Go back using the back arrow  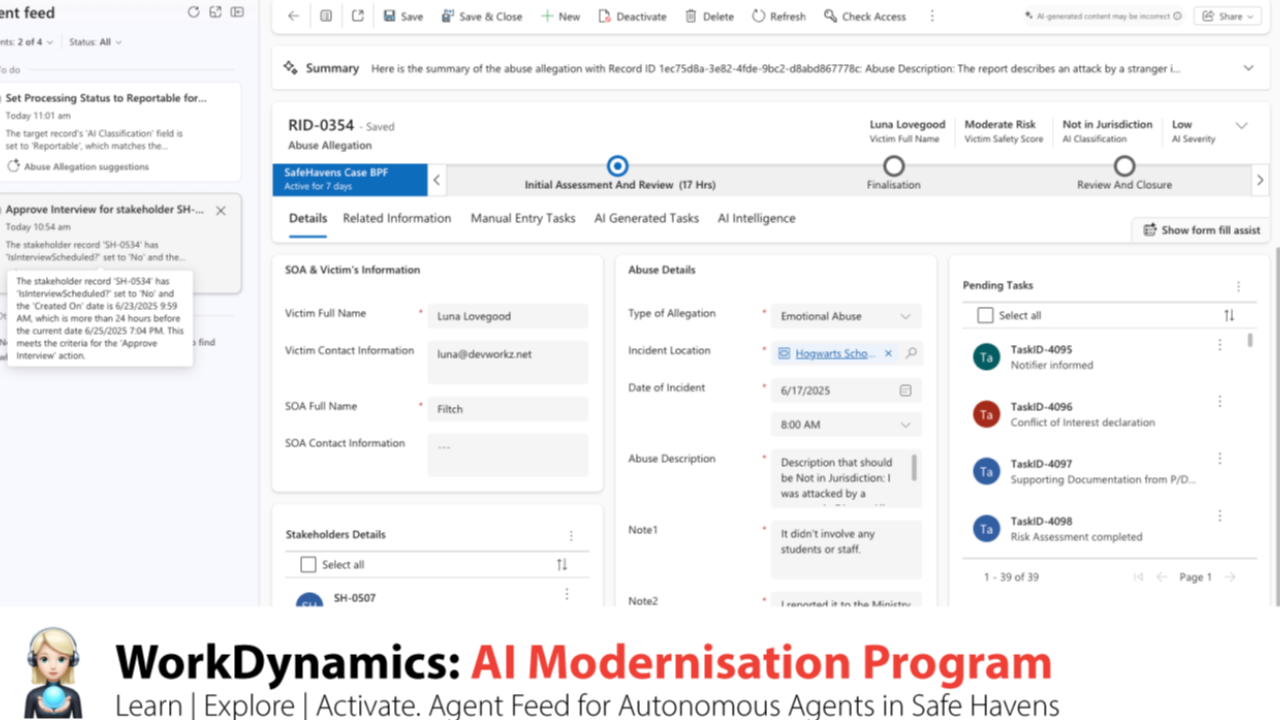[293, 16]
